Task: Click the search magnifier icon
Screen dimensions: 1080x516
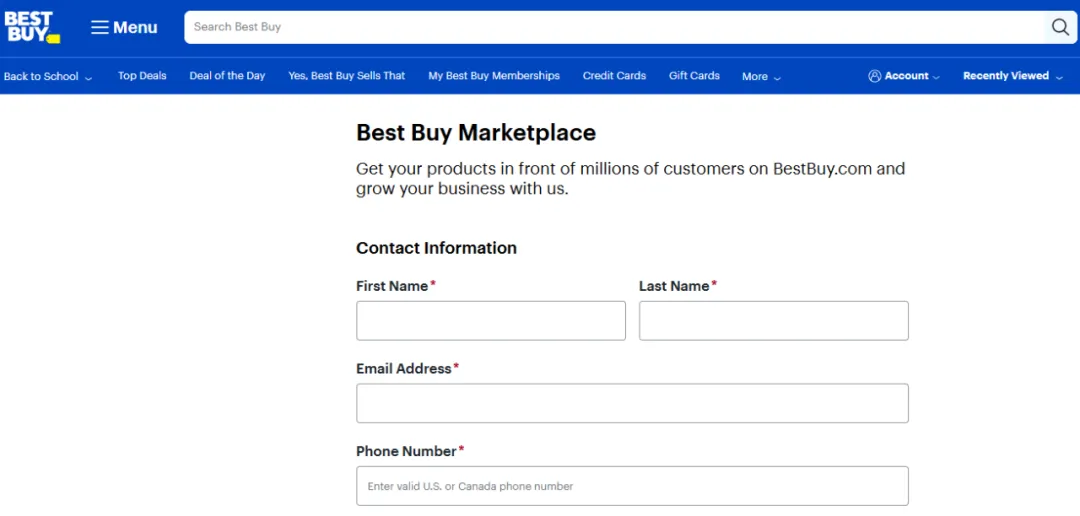Action: coord(1060,27)
